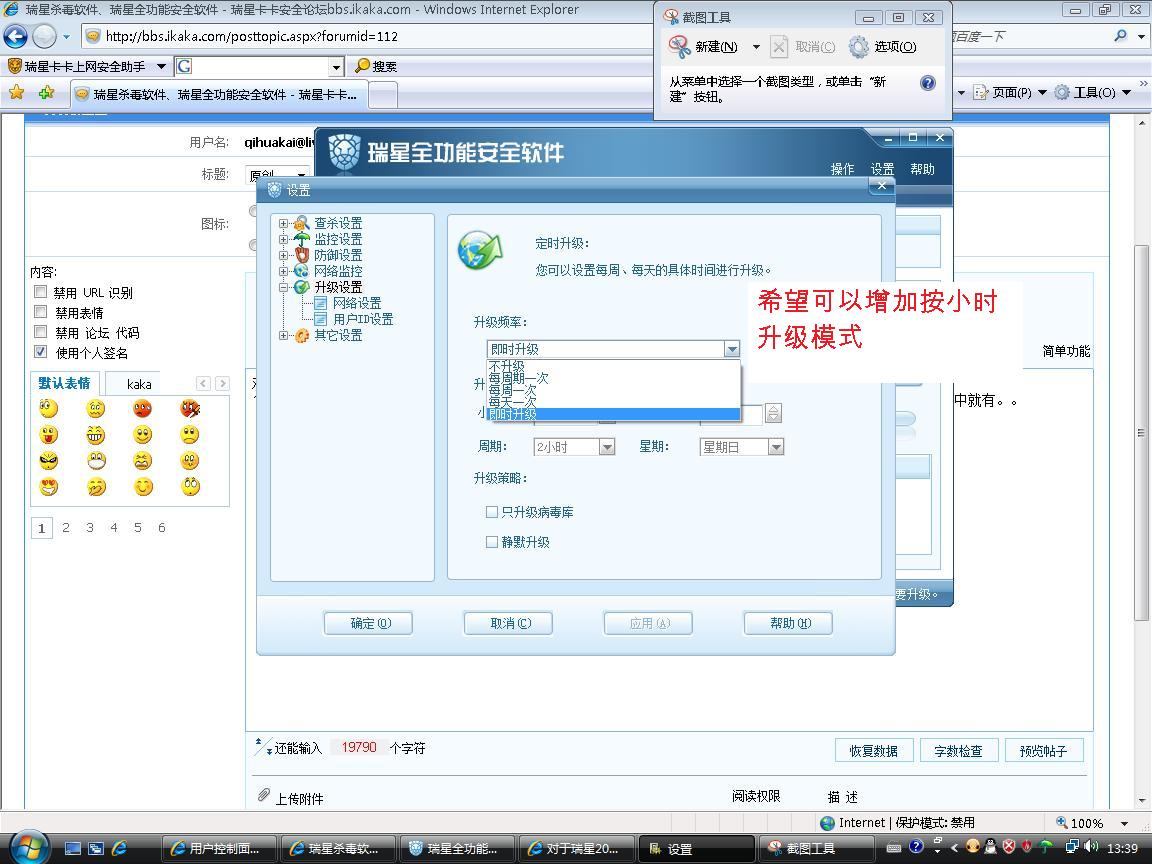The image size is (1152, 864).
Task: Expand the 监控设置 tree node
Action: 283,240
